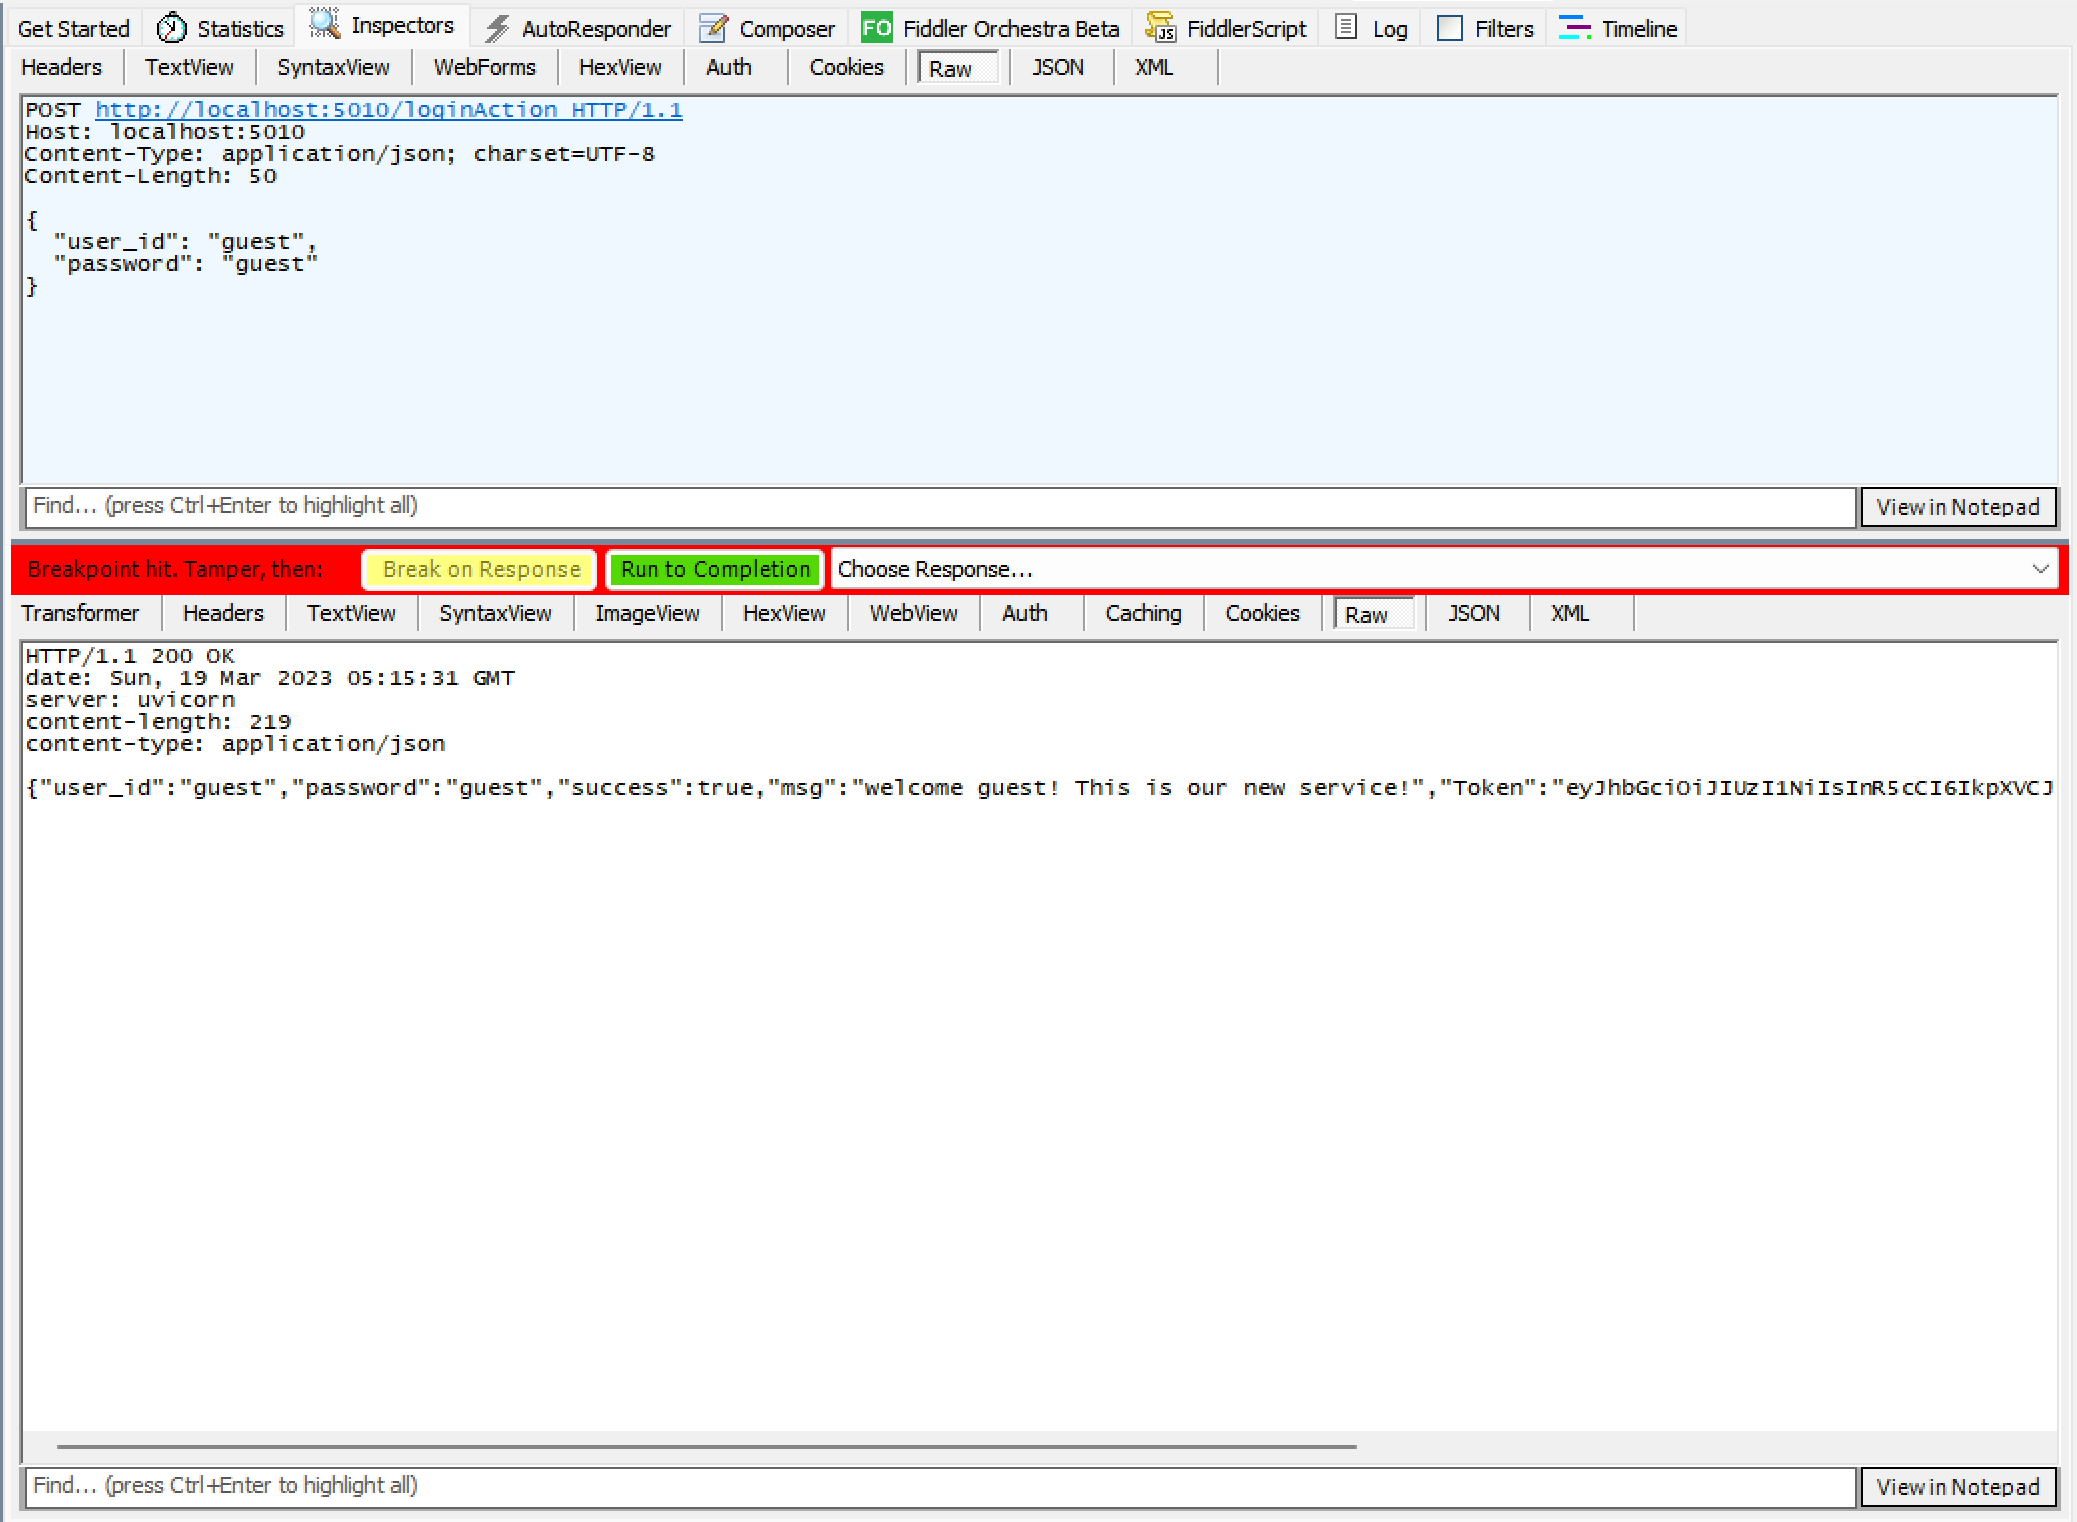Click the green FO Orchestra icon

[877, 28]
